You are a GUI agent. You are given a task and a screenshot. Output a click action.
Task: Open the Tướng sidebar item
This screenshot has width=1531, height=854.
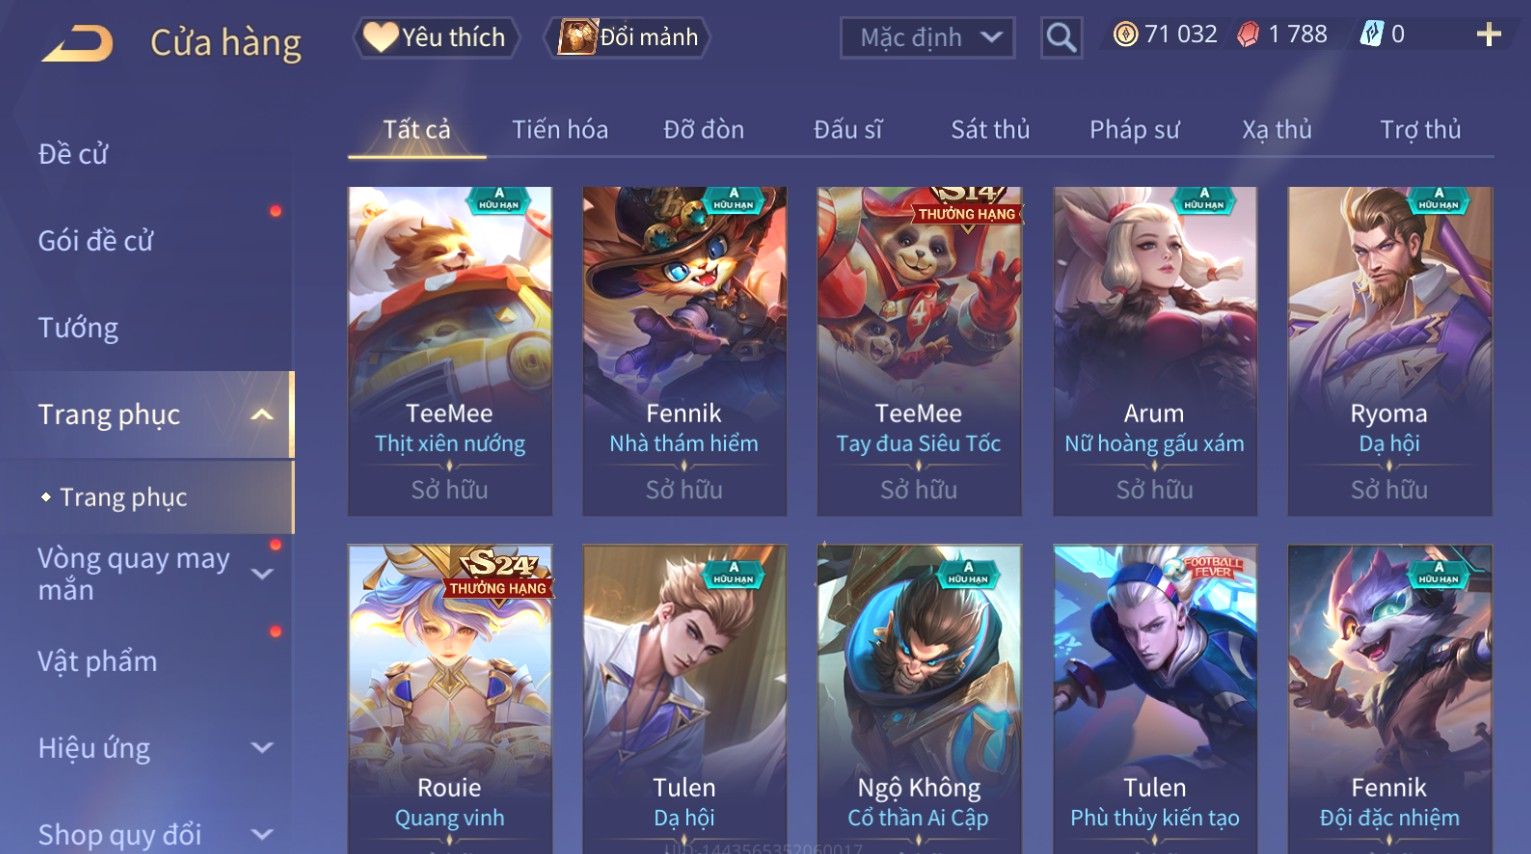pyautogui.click(x=78, y=328)
